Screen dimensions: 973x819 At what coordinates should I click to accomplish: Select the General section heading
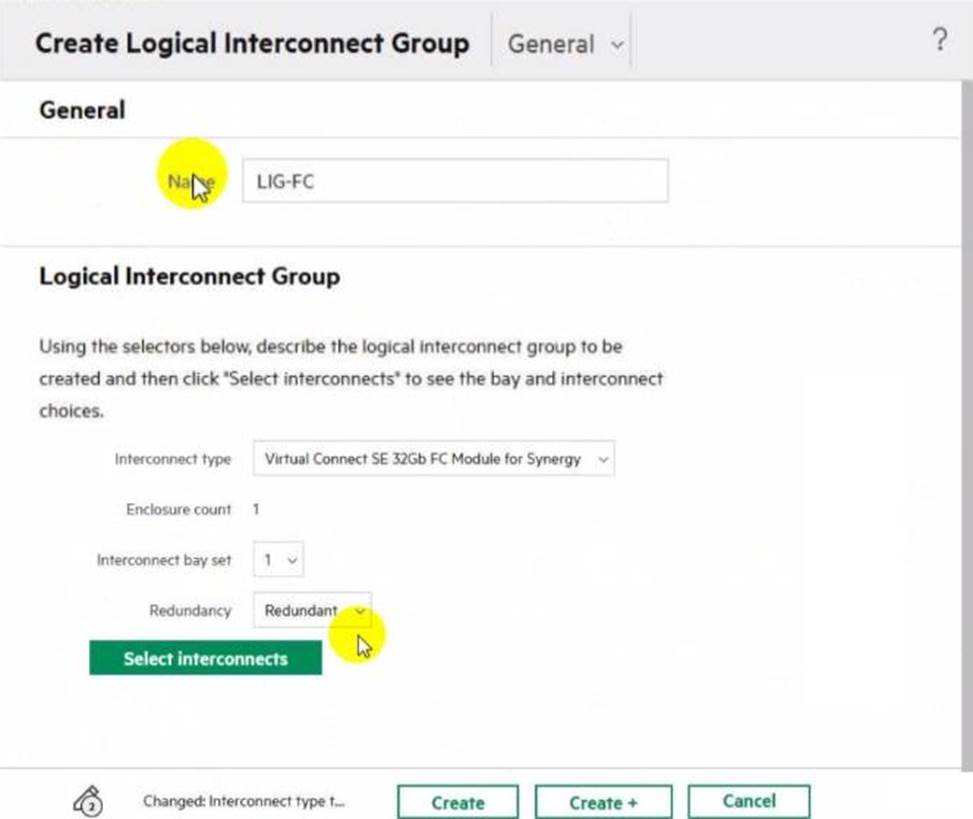pos(82,110)
